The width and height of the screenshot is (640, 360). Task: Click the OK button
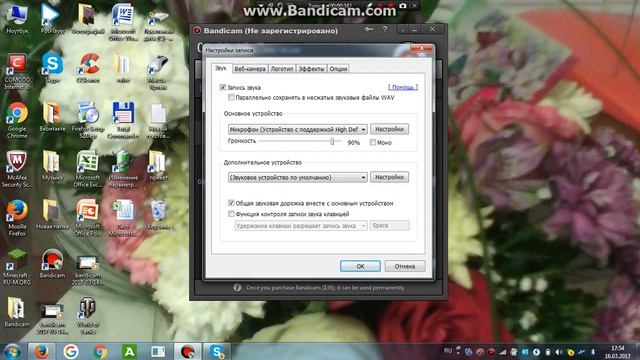pyautogui.click(x=360, y=266)
